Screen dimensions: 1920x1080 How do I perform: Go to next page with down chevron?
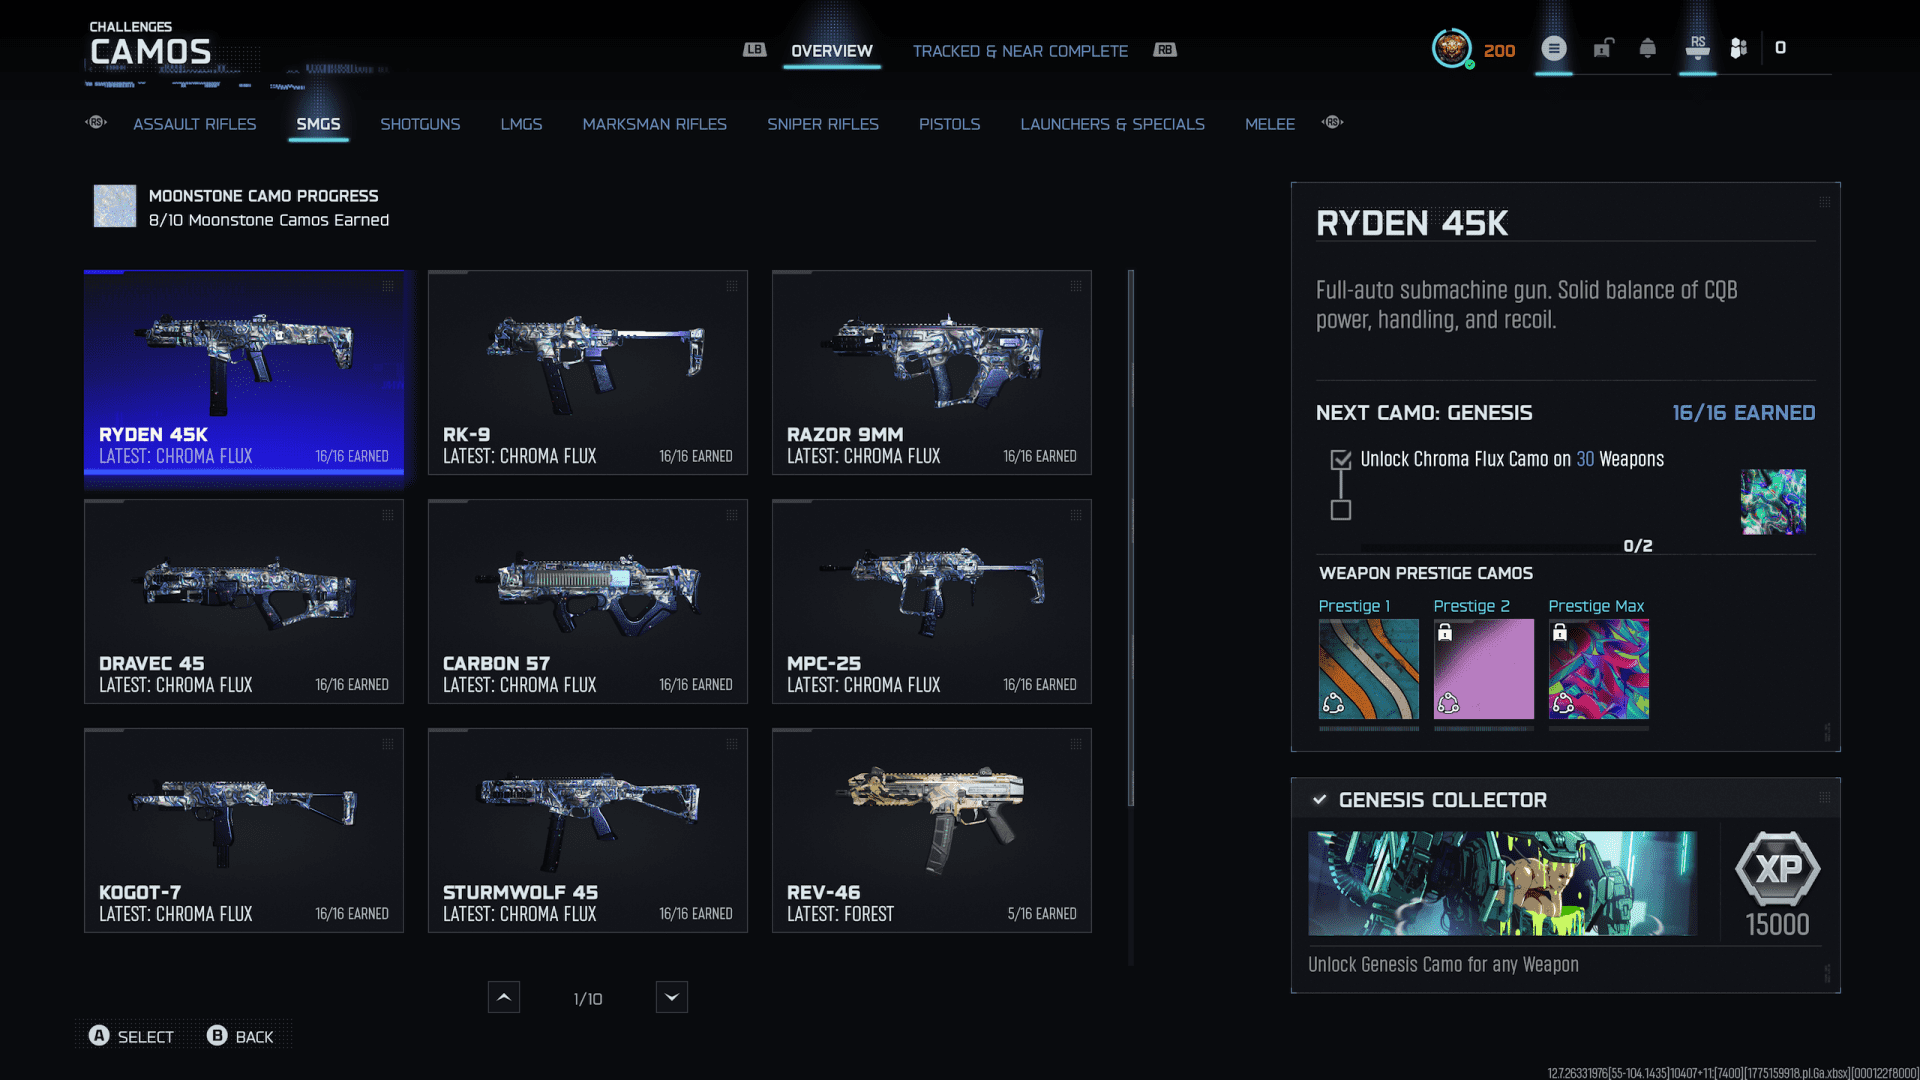point(671,997)
